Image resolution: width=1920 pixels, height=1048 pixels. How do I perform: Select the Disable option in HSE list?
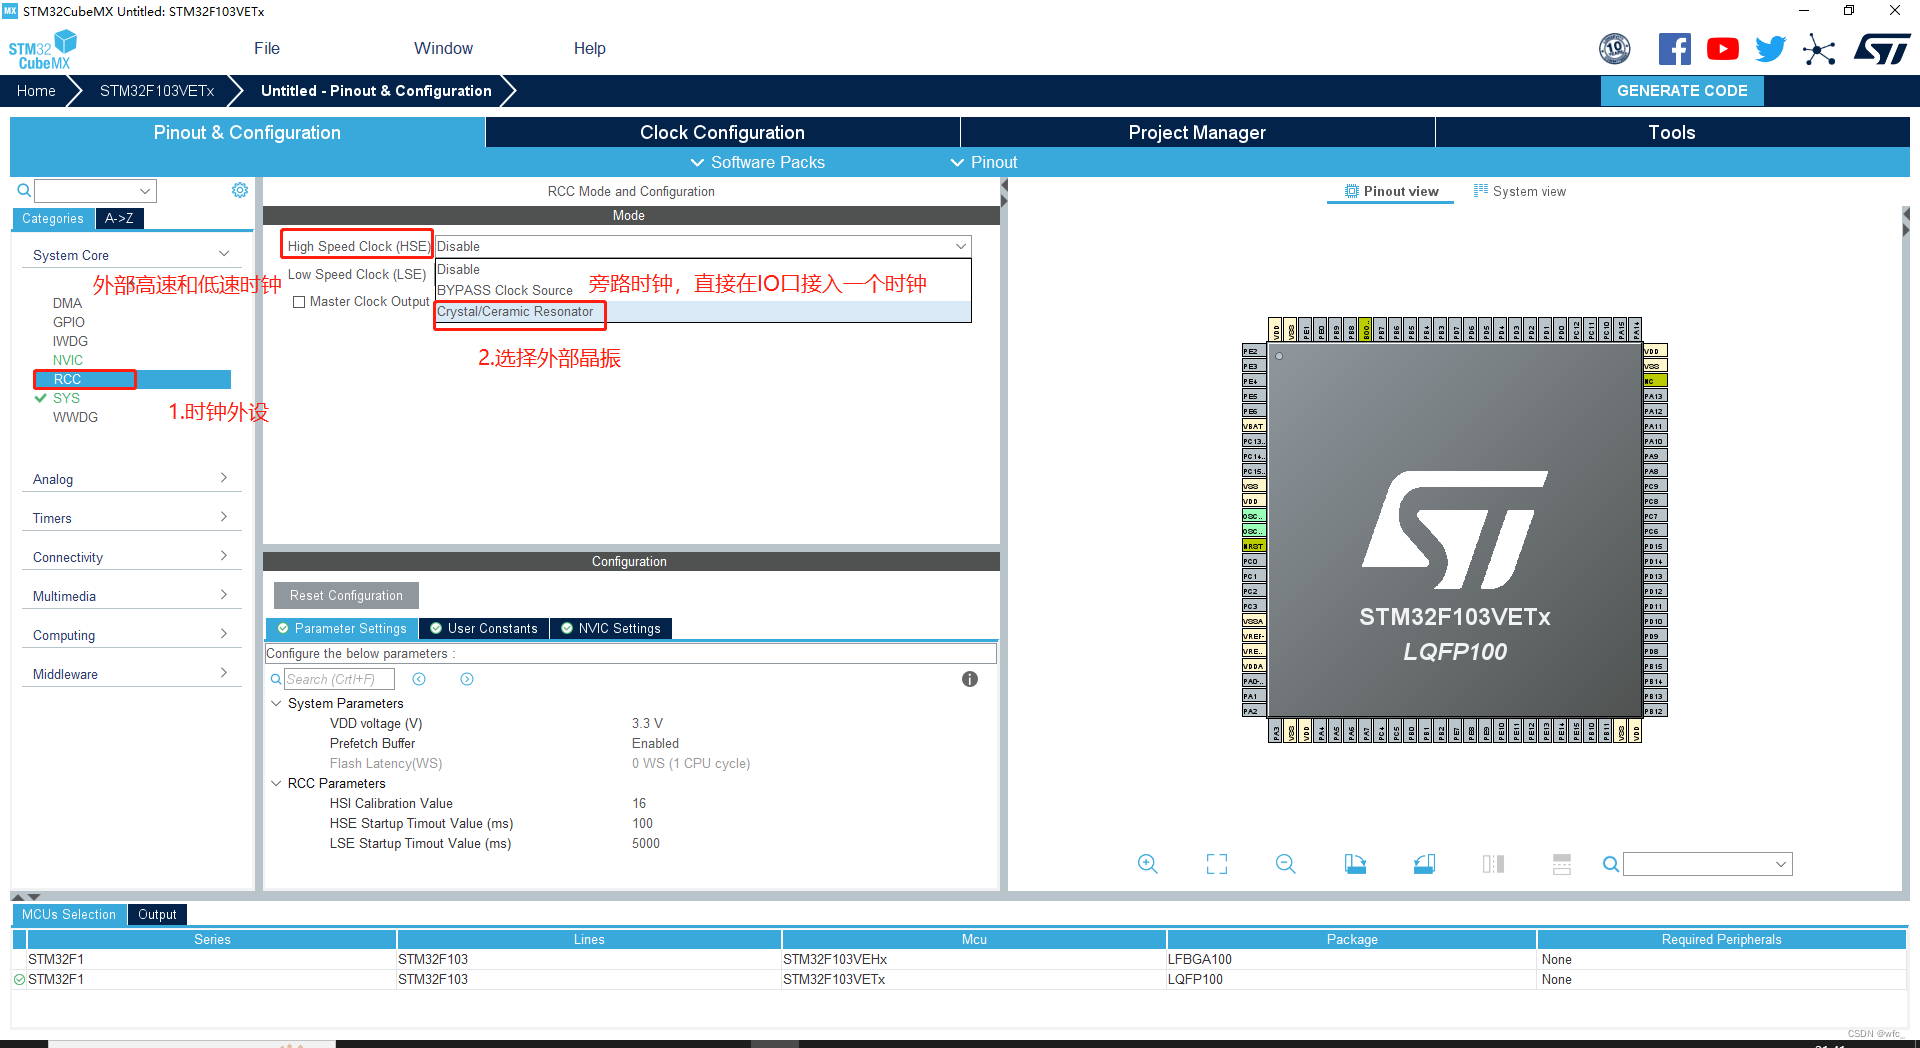(703, 270)
